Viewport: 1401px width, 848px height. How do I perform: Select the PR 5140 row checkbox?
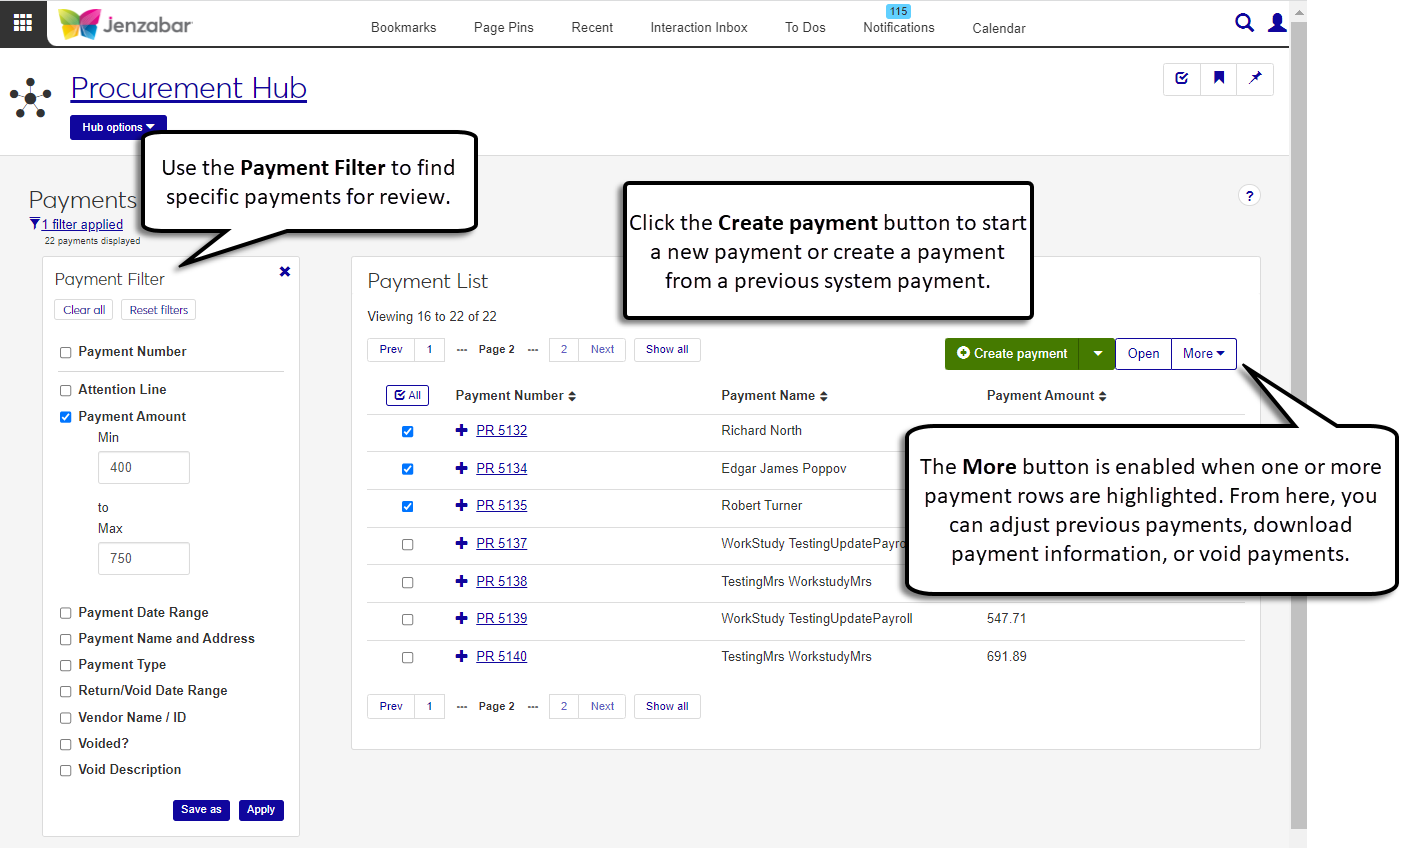[x=407, y=657]
